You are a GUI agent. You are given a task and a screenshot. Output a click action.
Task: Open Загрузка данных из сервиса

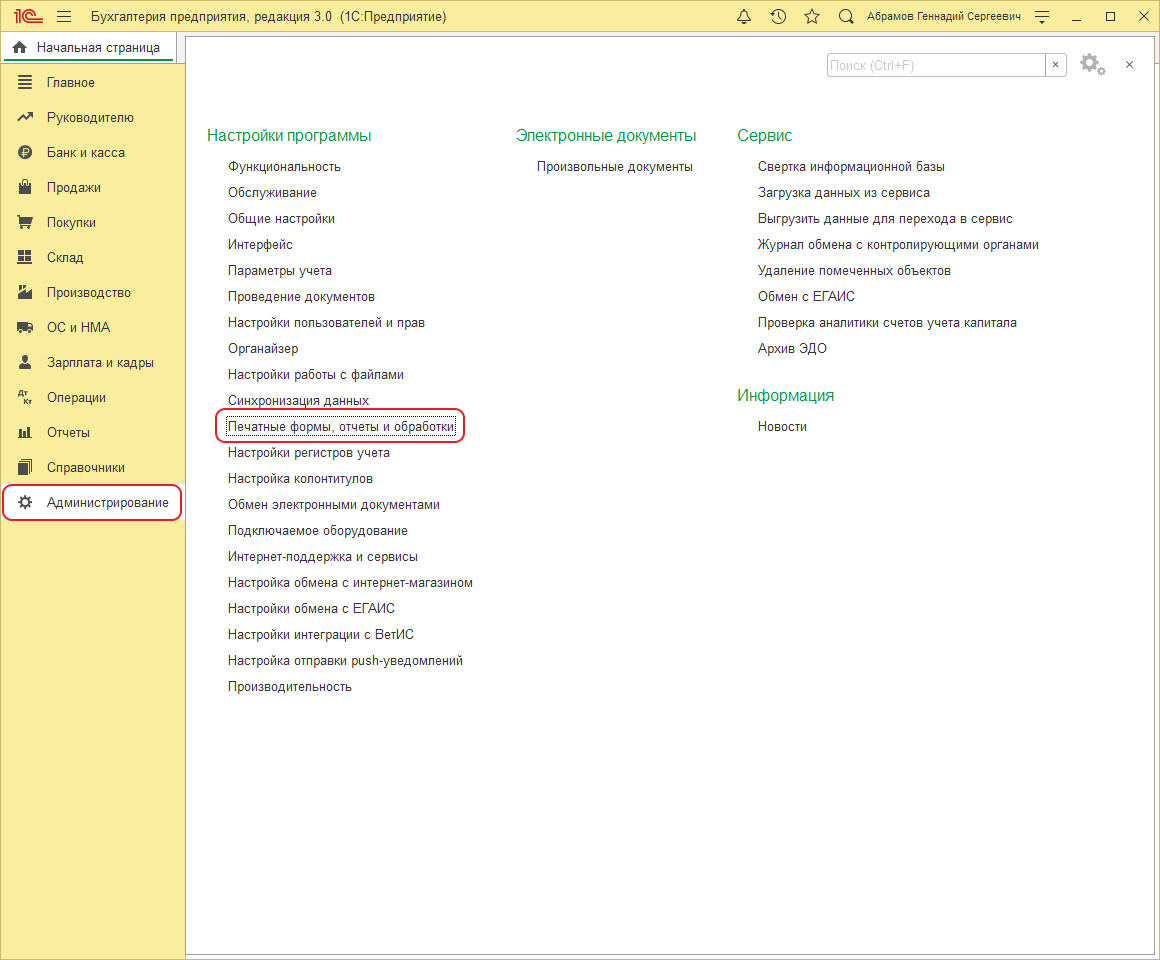(x=843, y=192)
